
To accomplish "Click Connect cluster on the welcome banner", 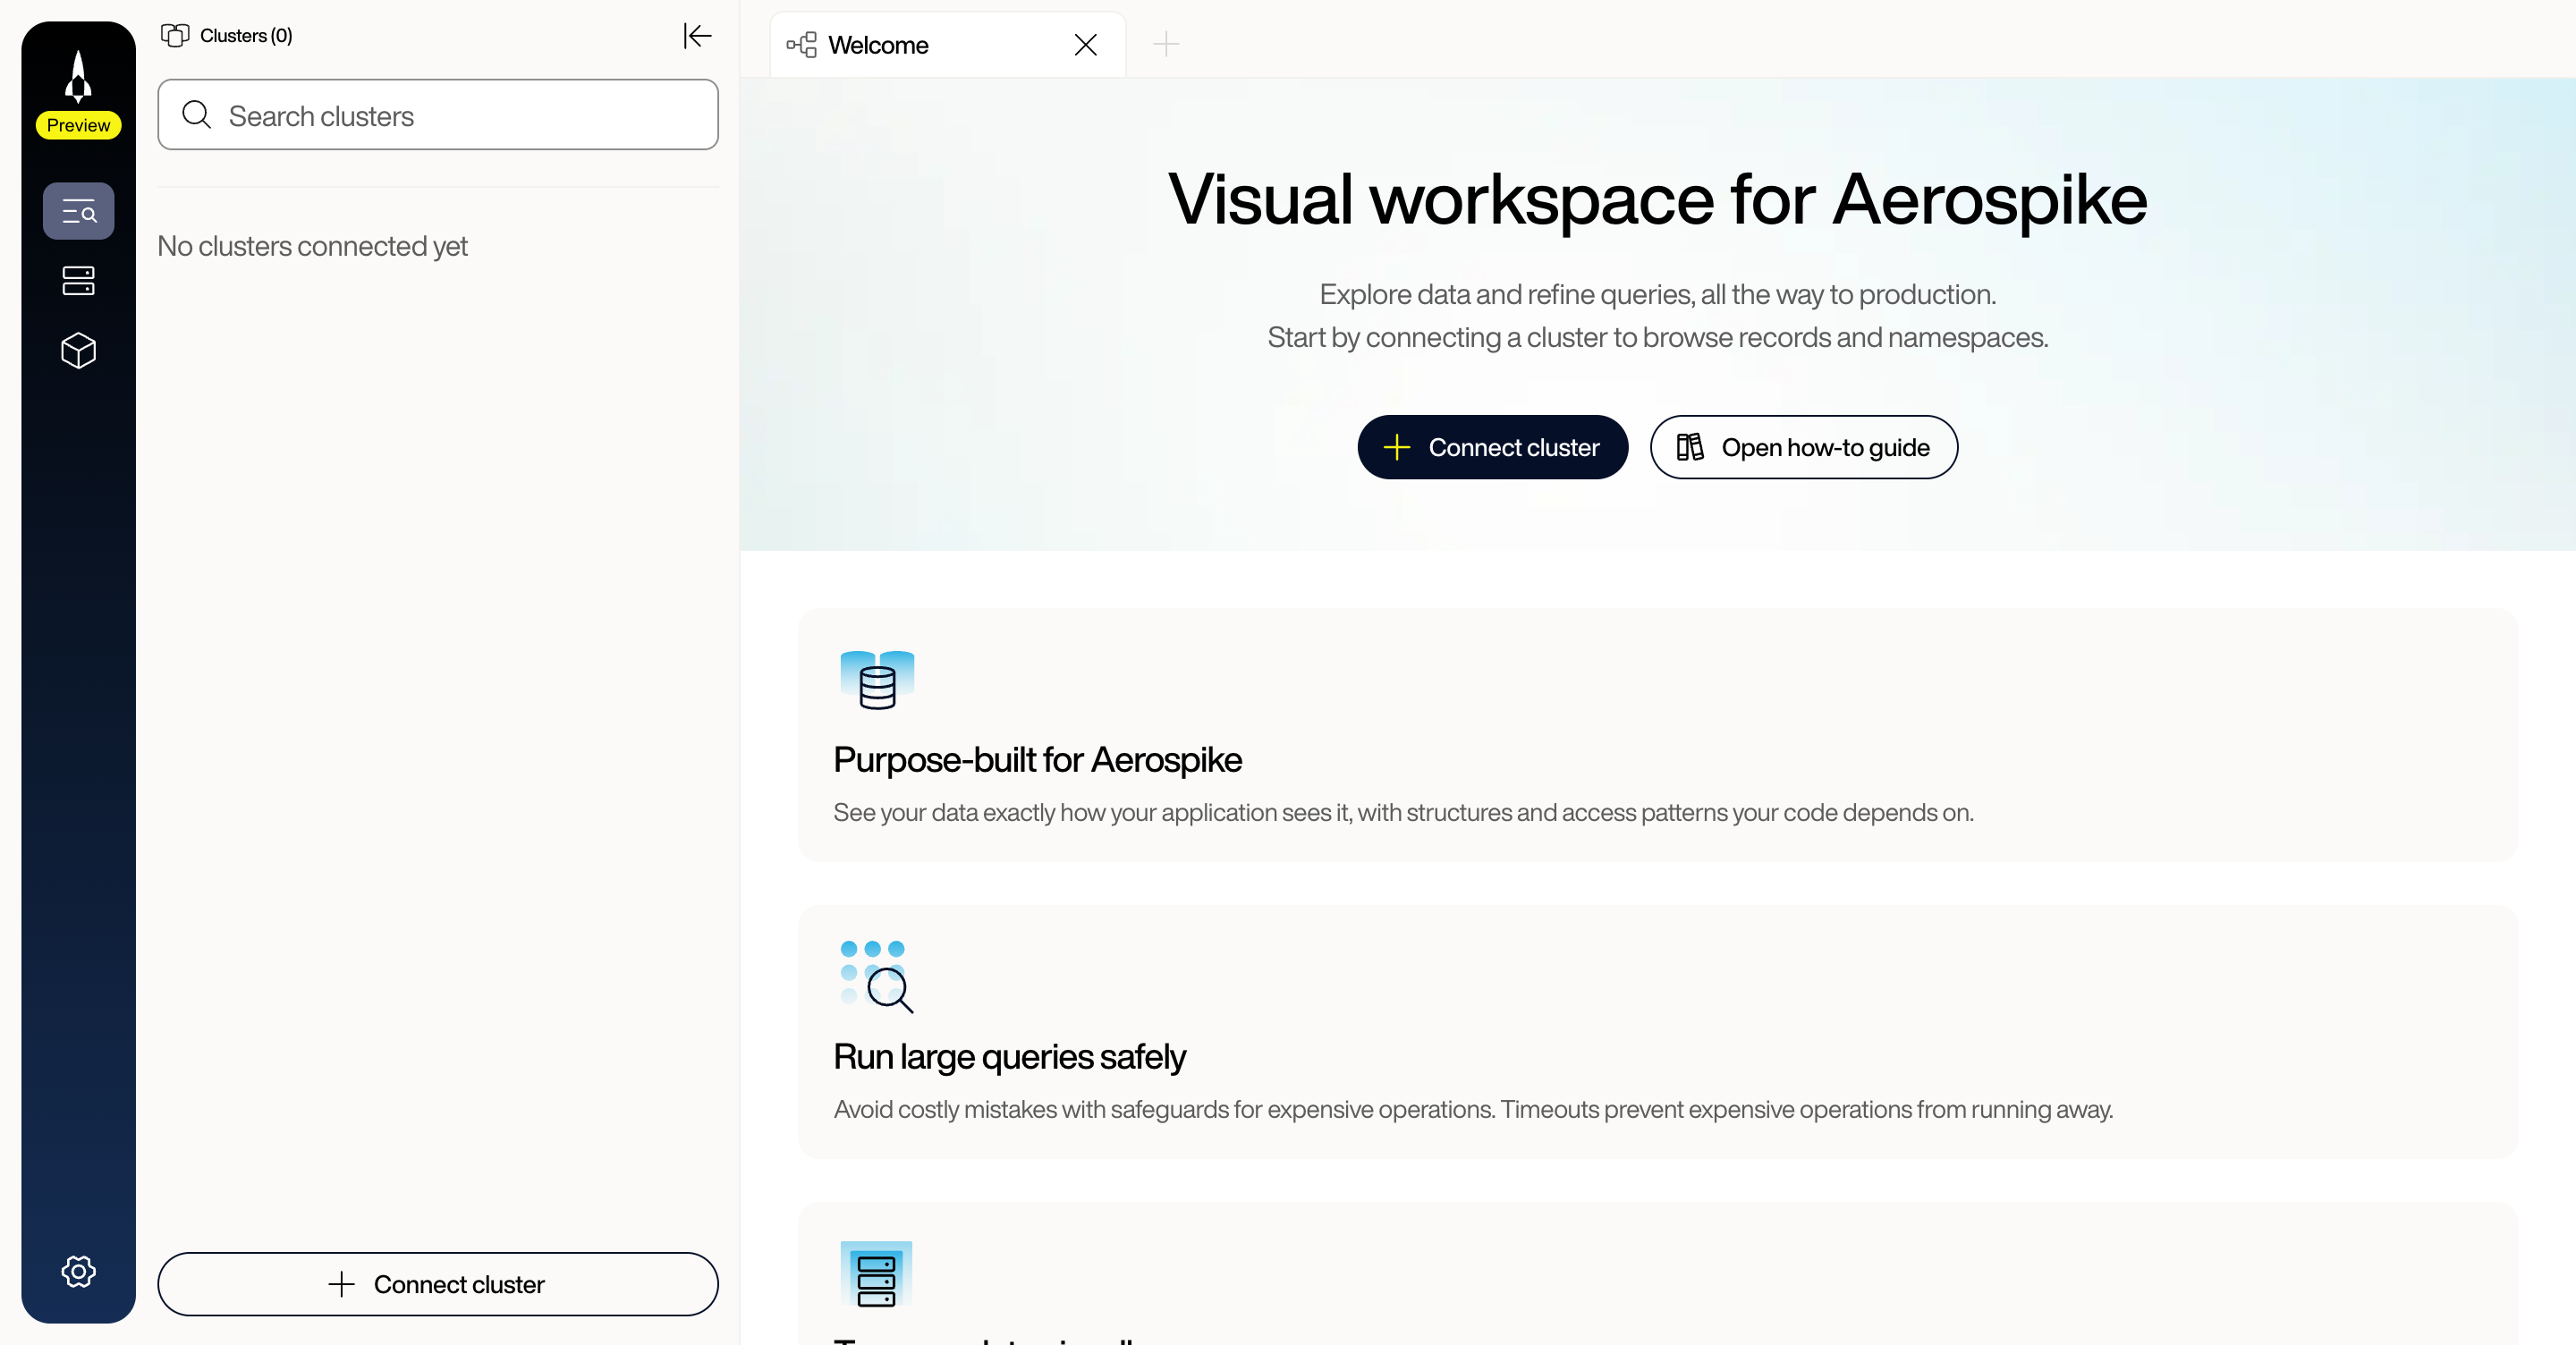I will click(x=1492, y=447).
